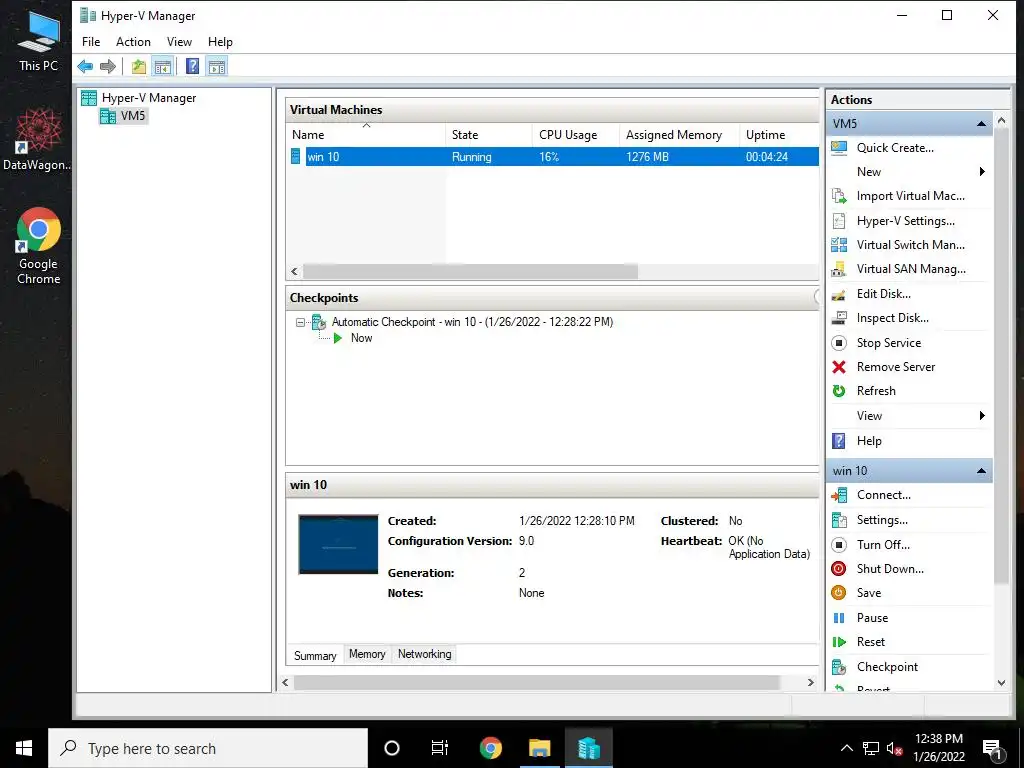Select the win 10 virtual machine row

pos(554,157)
